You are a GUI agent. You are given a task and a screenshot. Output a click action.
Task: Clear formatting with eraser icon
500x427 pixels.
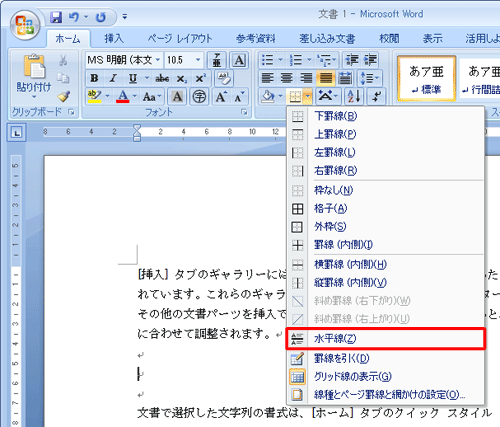224,79
